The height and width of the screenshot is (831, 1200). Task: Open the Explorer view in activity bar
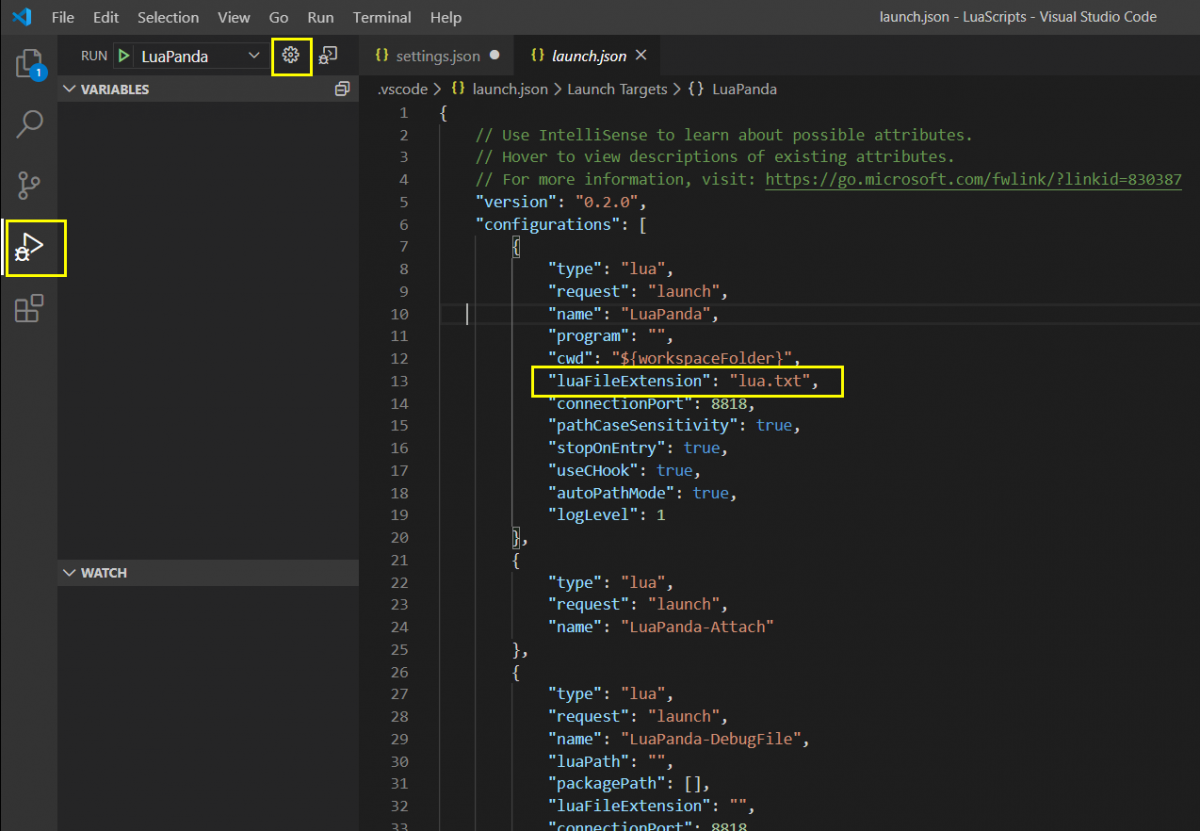pos(29,64)
